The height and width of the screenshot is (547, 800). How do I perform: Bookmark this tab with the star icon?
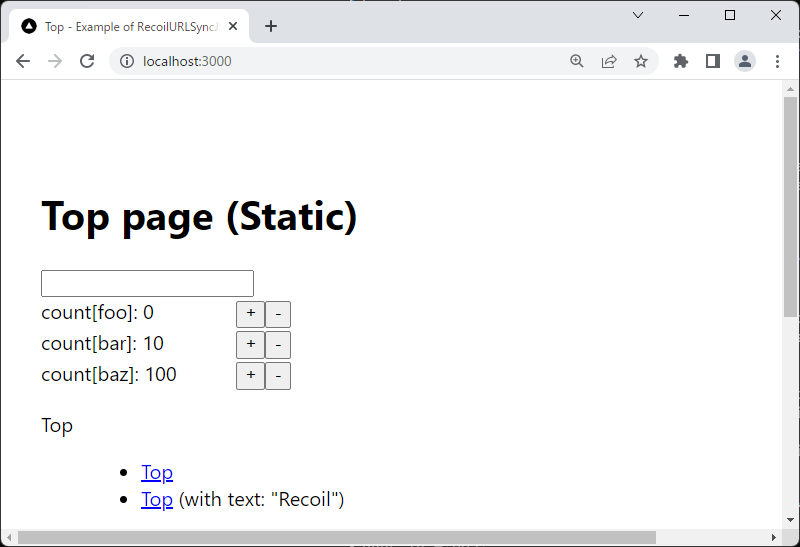(x=641, y=61)
